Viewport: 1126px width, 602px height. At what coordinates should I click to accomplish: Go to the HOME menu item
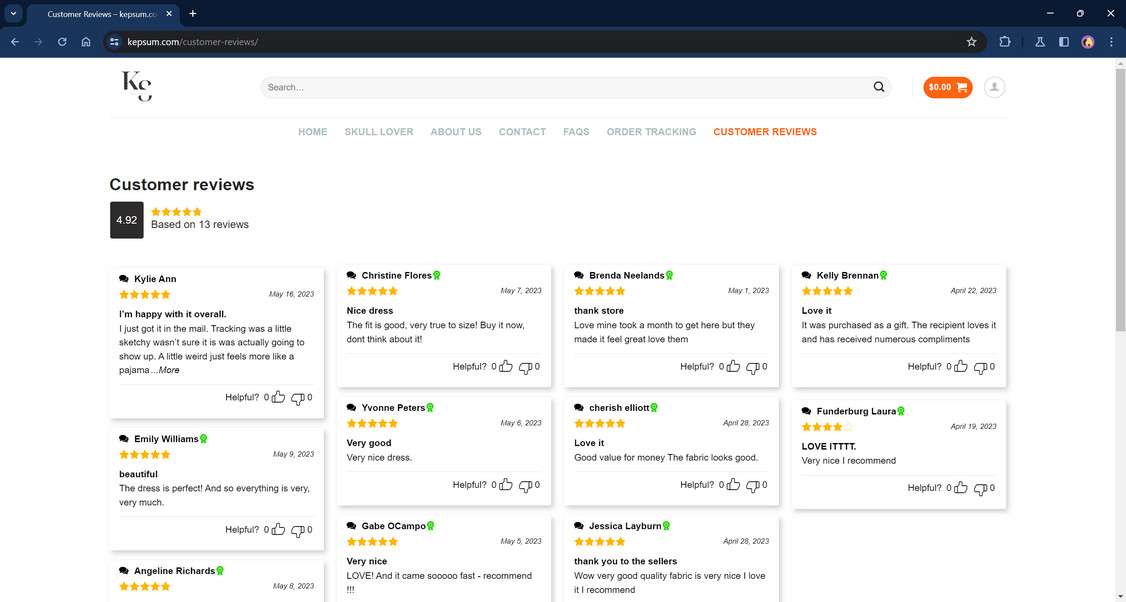[x=312, y=132]
